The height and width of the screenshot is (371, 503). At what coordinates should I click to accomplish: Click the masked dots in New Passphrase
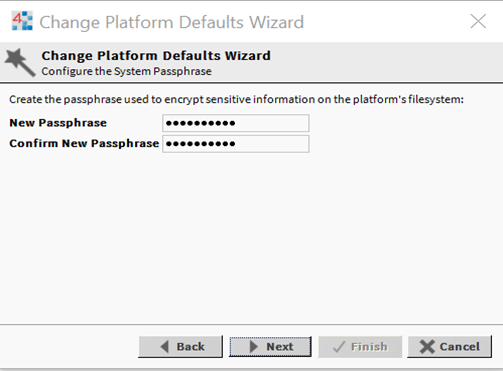(x=201, y=123)
